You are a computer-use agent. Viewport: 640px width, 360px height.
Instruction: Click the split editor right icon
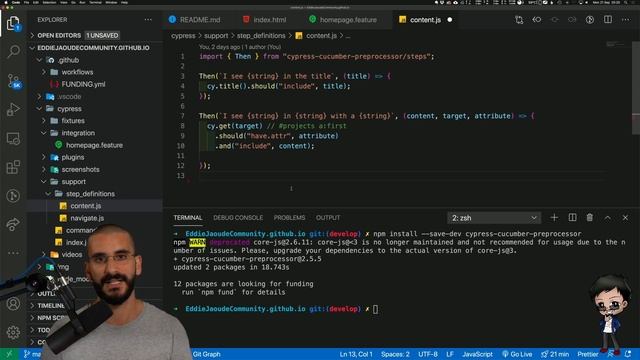pyautogui.click(x=608, y=20)
